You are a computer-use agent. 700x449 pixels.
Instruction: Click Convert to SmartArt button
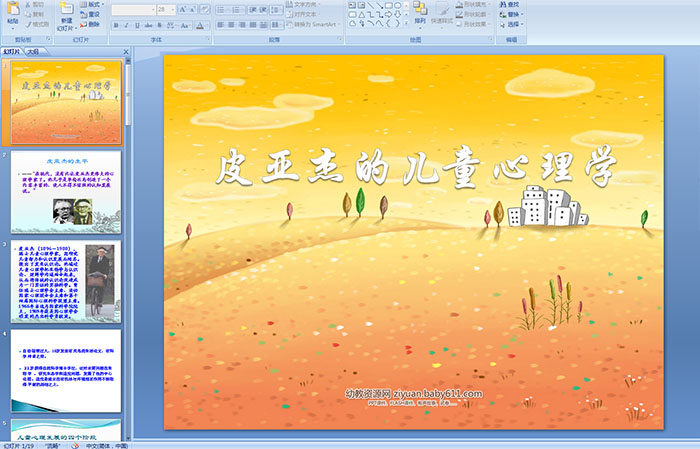coord(313,25)
